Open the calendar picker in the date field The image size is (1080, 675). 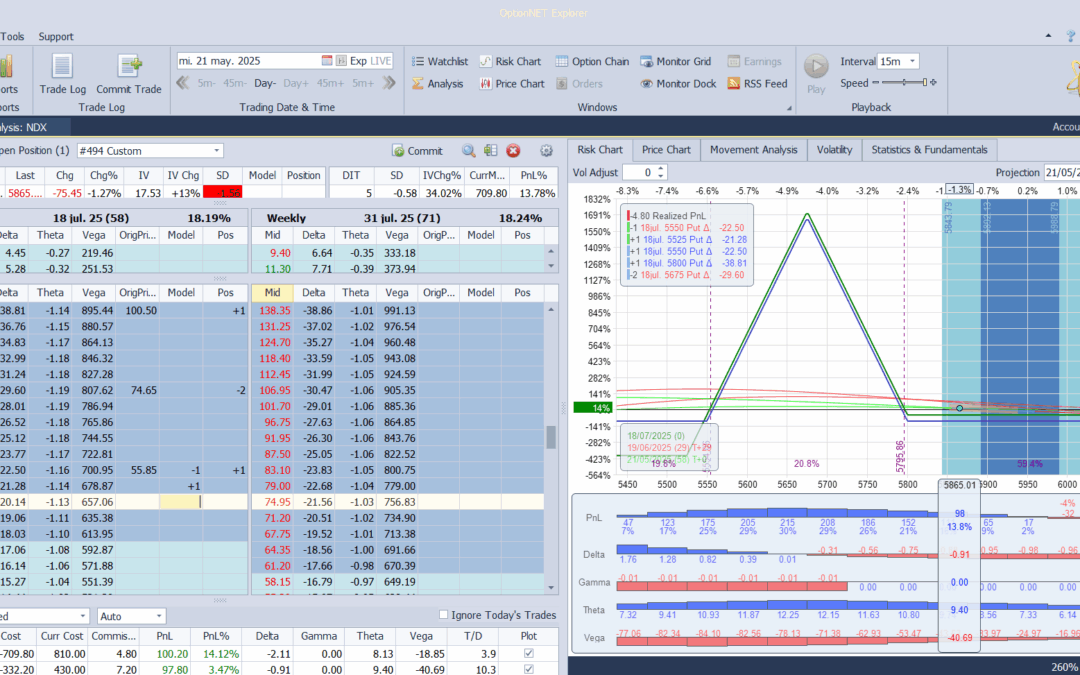(x=327, y=61)
